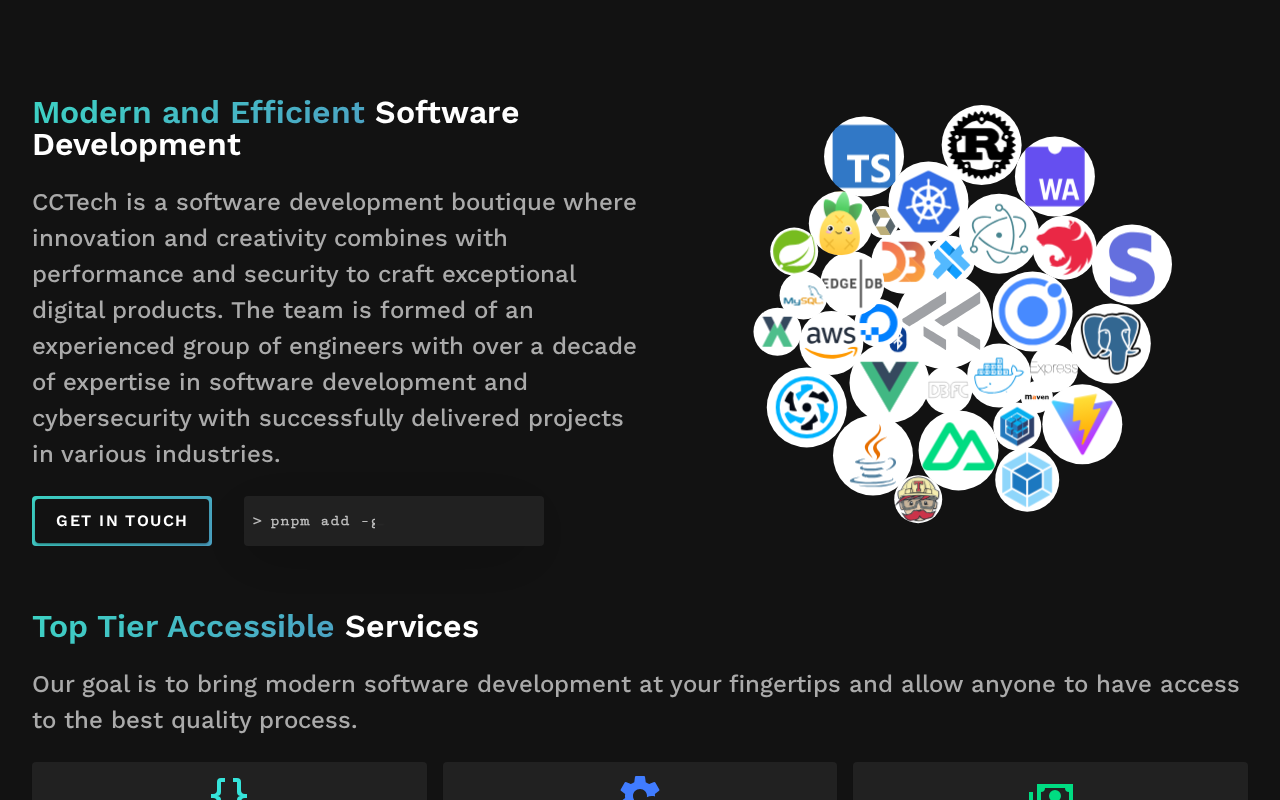The width and height of the screenshot is (1280, 800).
Task: Select the Express logo bubble
Action: (x=1054, y=368)
